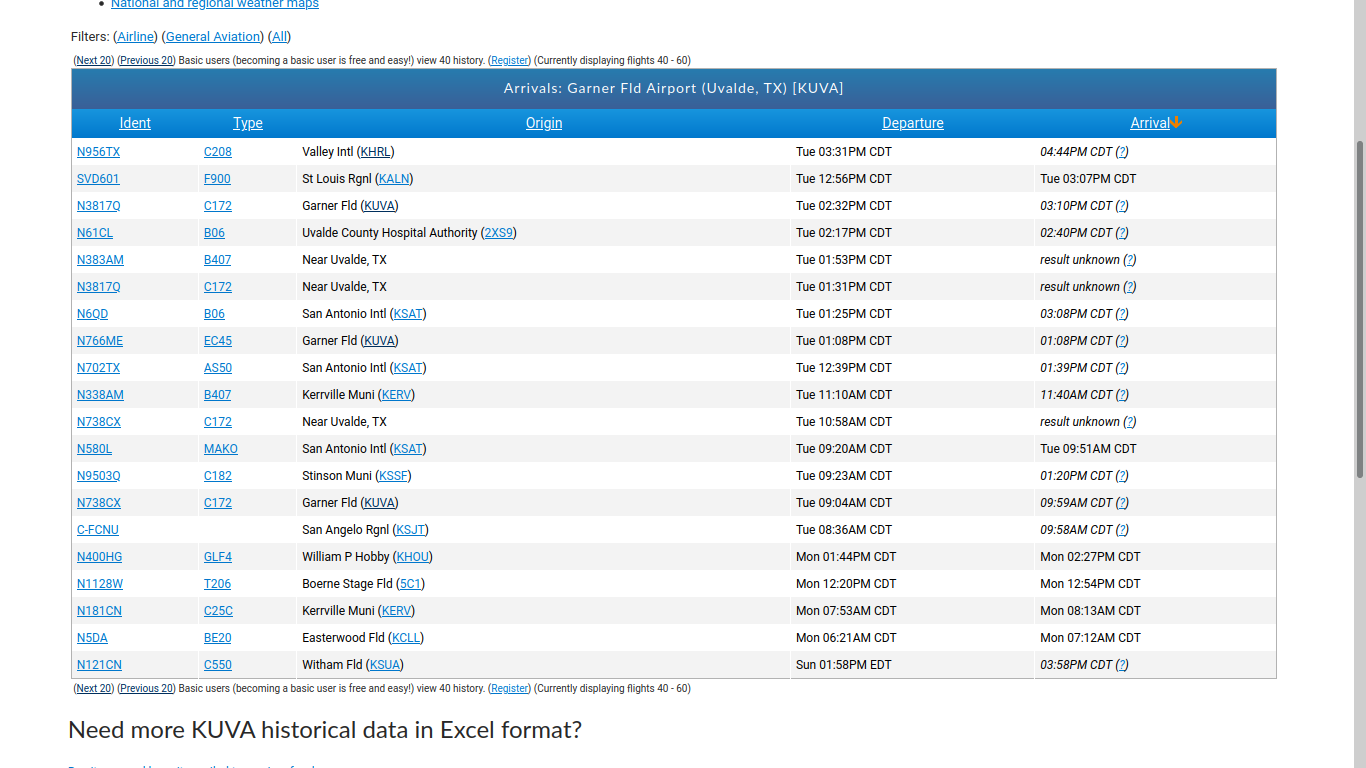Open flight N121CN
Viewport: 1366px width, 768px height.
99,665
